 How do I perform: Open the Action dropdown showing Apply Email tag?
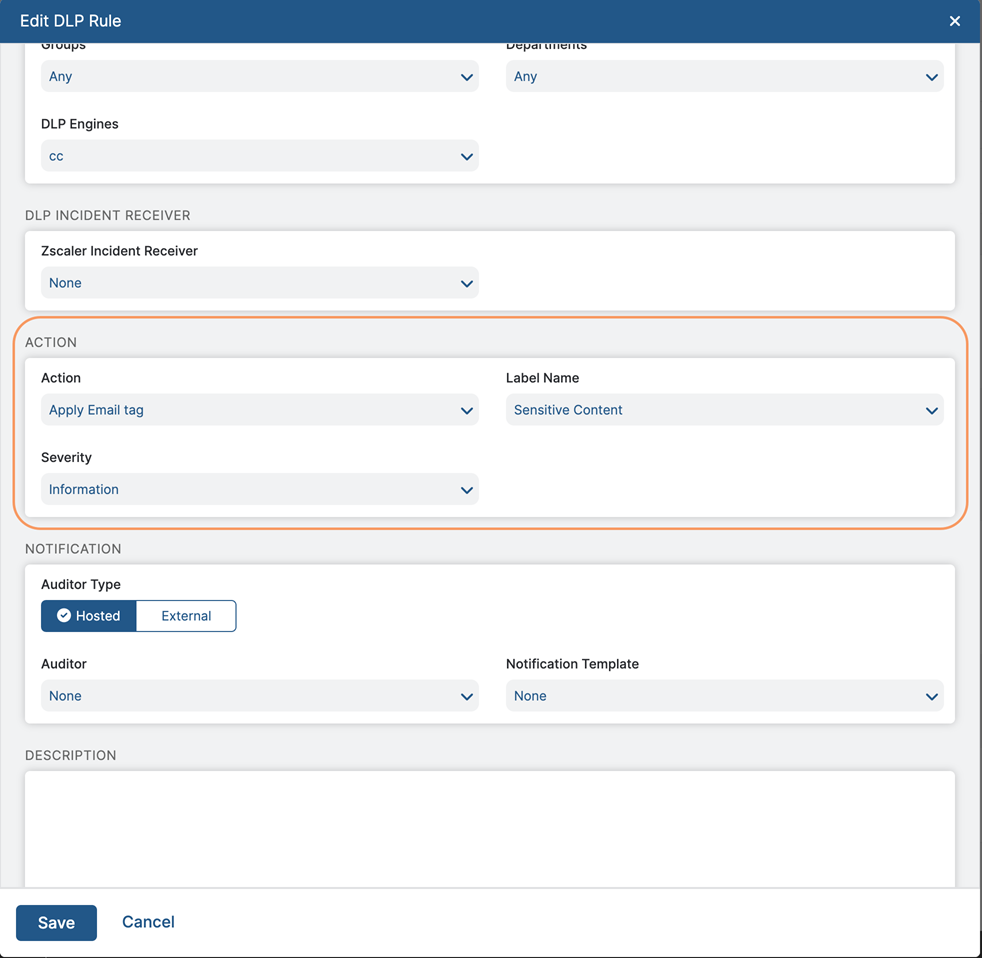[260, 410]
